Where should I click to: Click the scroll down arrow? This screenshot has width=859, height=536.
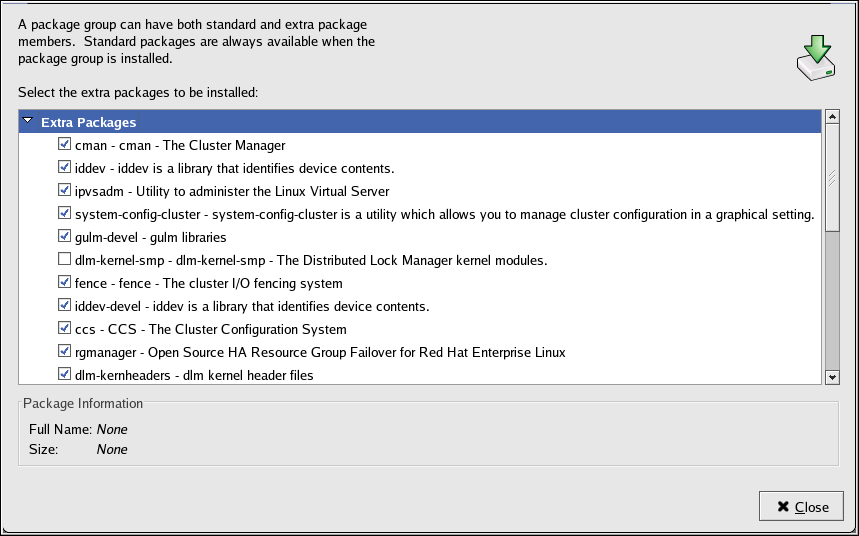click(831, 377)
